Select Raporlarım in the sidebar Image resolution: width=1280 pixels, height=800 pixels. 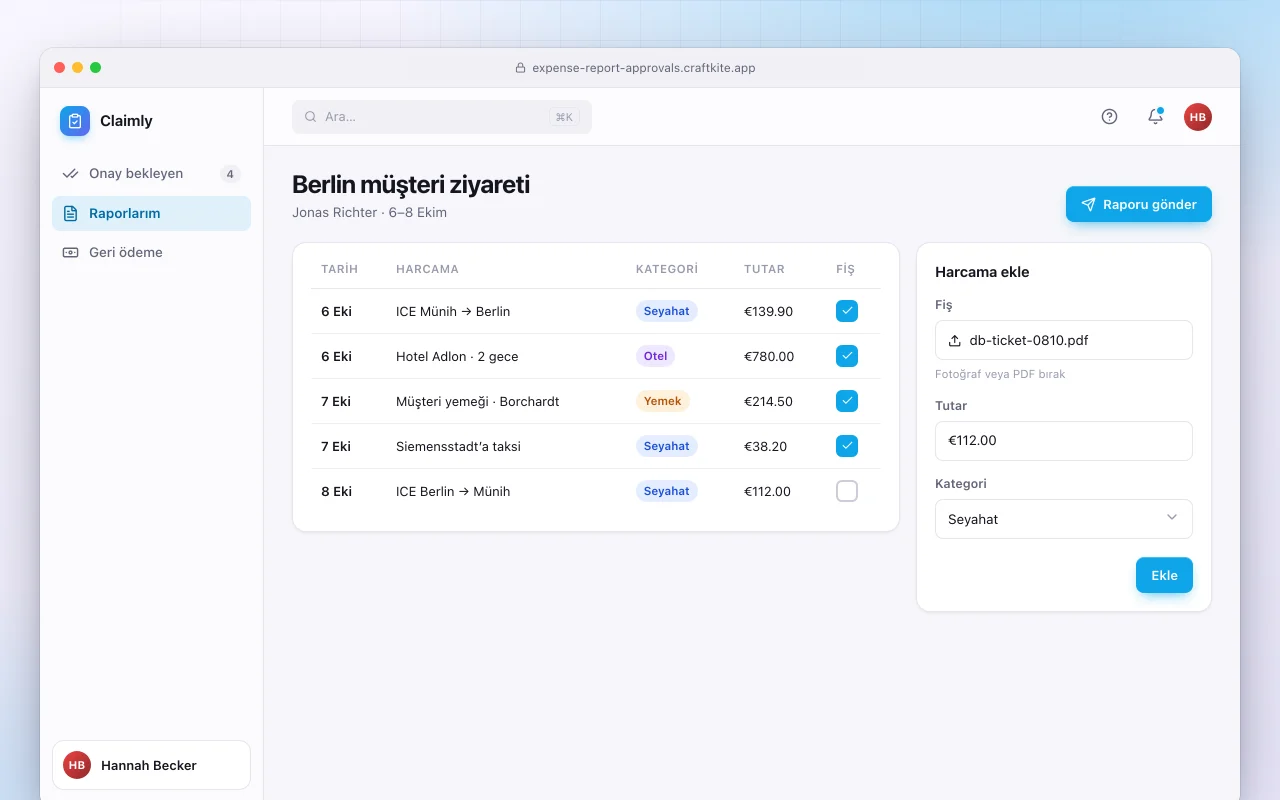151,213
